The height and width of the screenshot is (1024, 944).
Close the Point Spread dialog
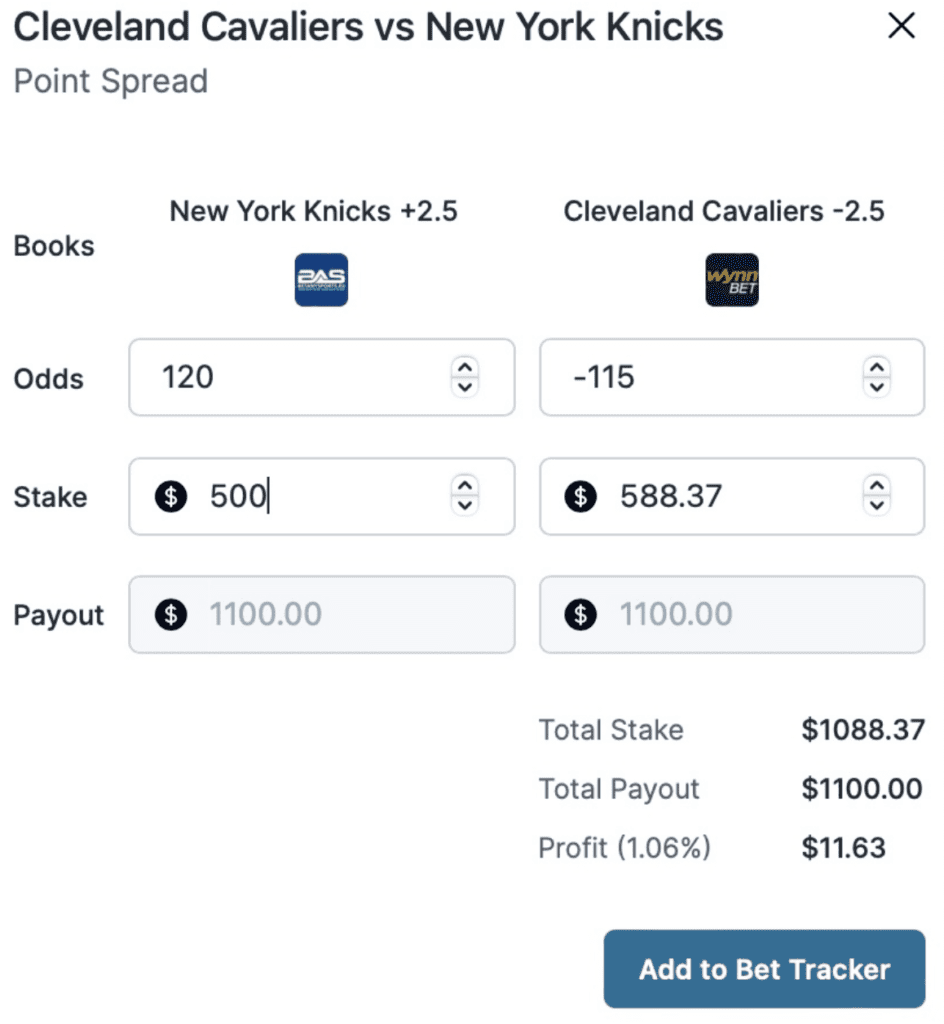click(x=902, y=26)
